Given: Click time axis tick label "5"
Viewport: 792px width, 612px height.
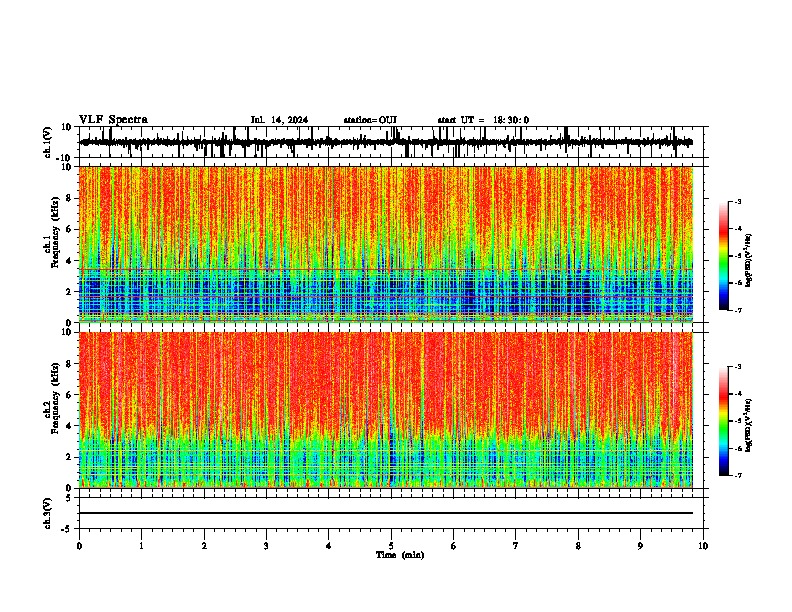Looking at the screenshot, I should [391, 546].
